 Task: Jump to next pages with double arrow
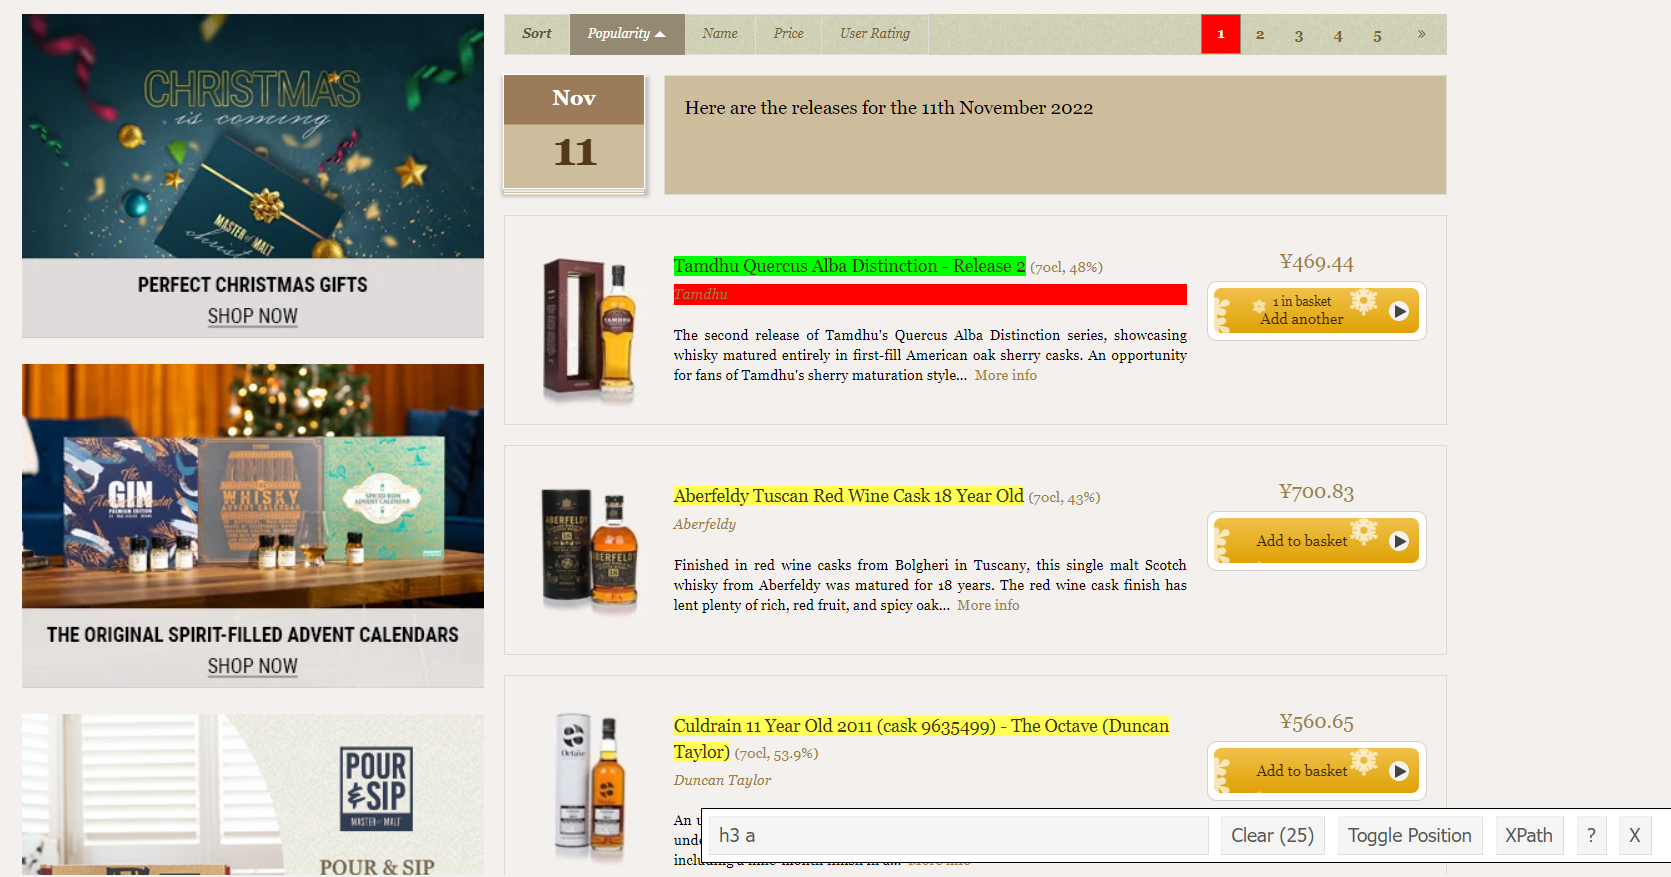[x=1421, y=35]
